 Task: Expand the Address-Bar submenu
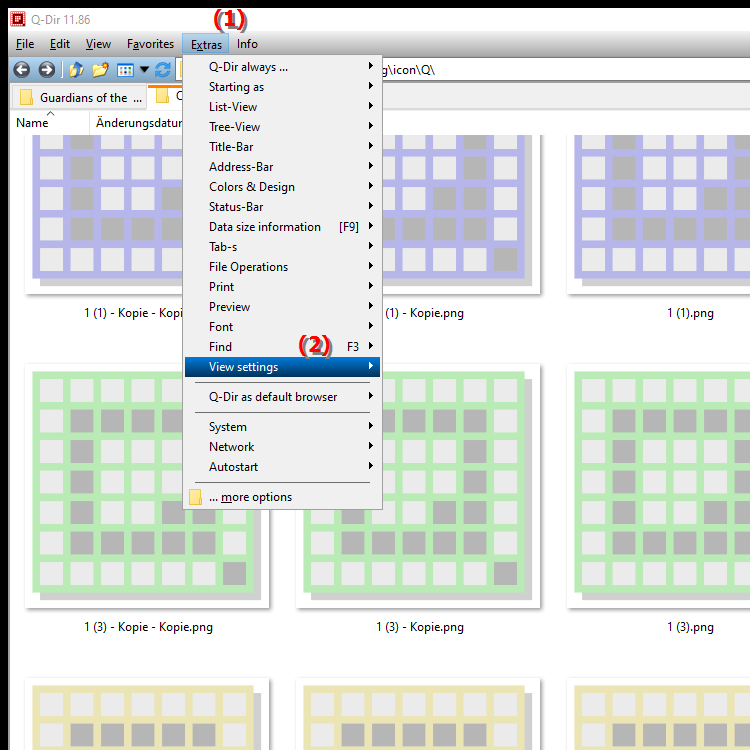[x=282, y=167]
